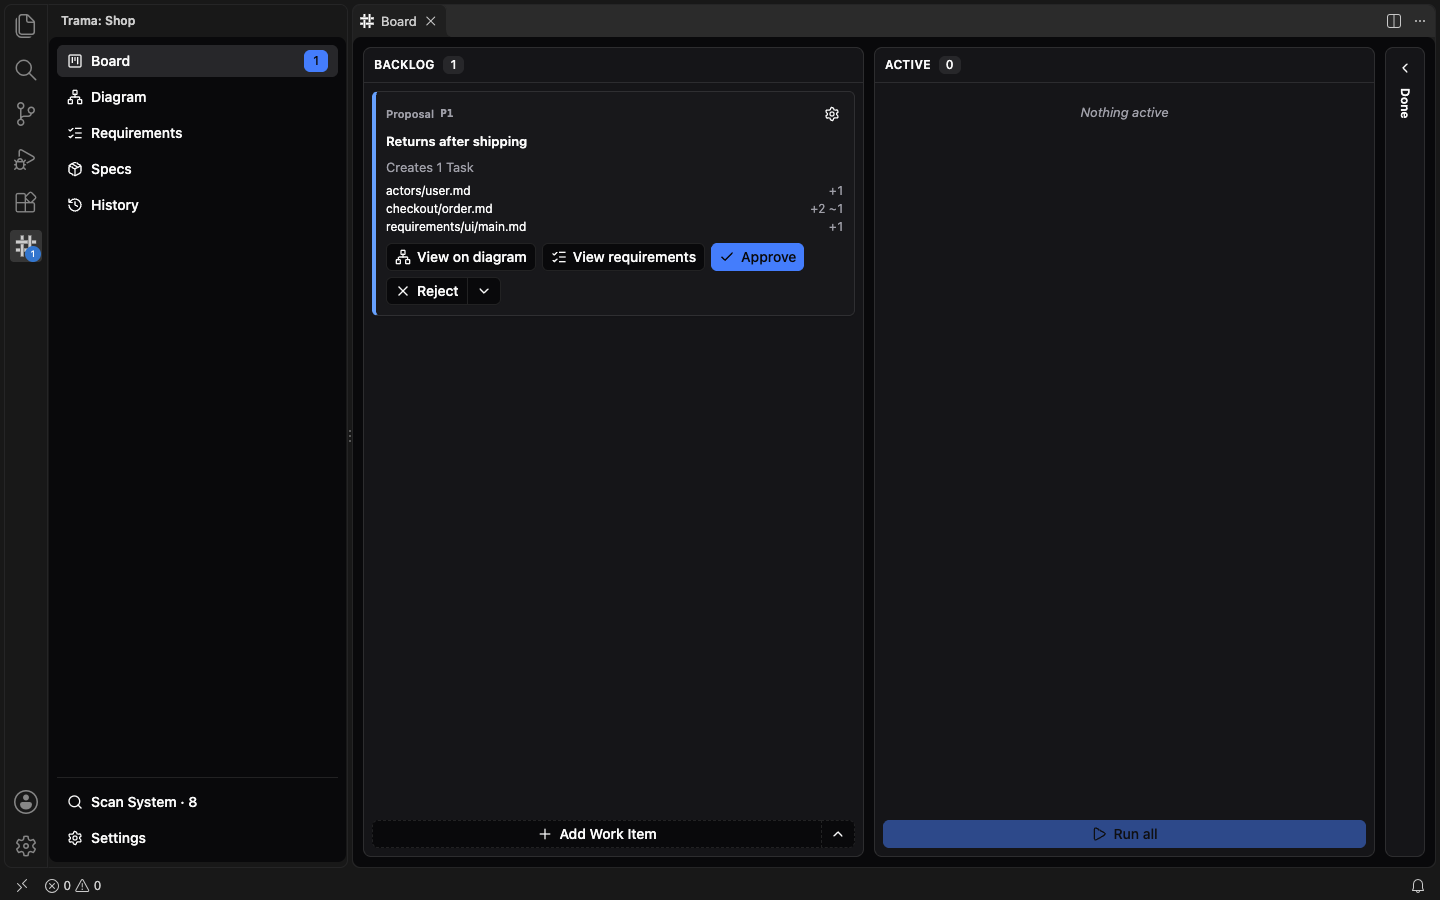Open the Manage gear in activity bar

[x=26, y=846]
